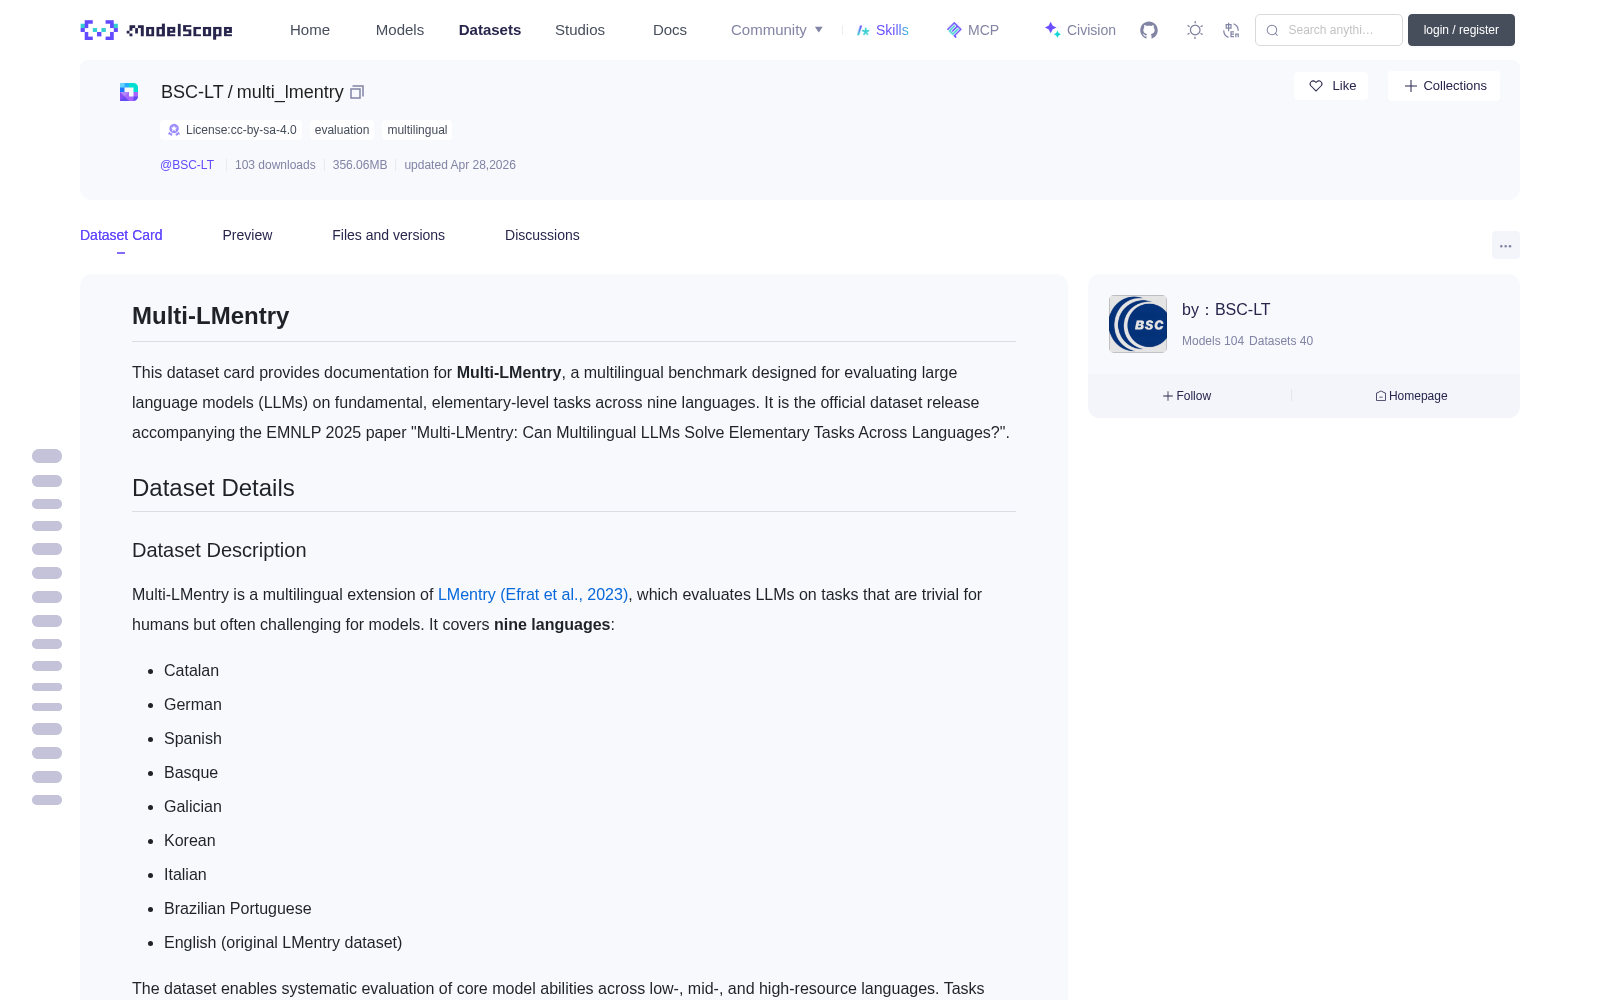Viewport: 1600px width, 1000px height.
Task: Navigate to Studios
Action: point(580,30)
